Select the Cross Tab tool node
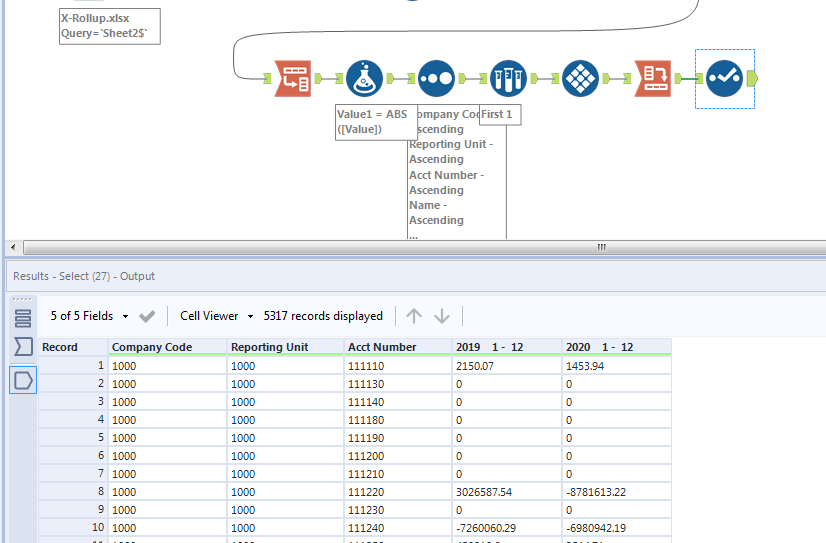 coord(653,78)
